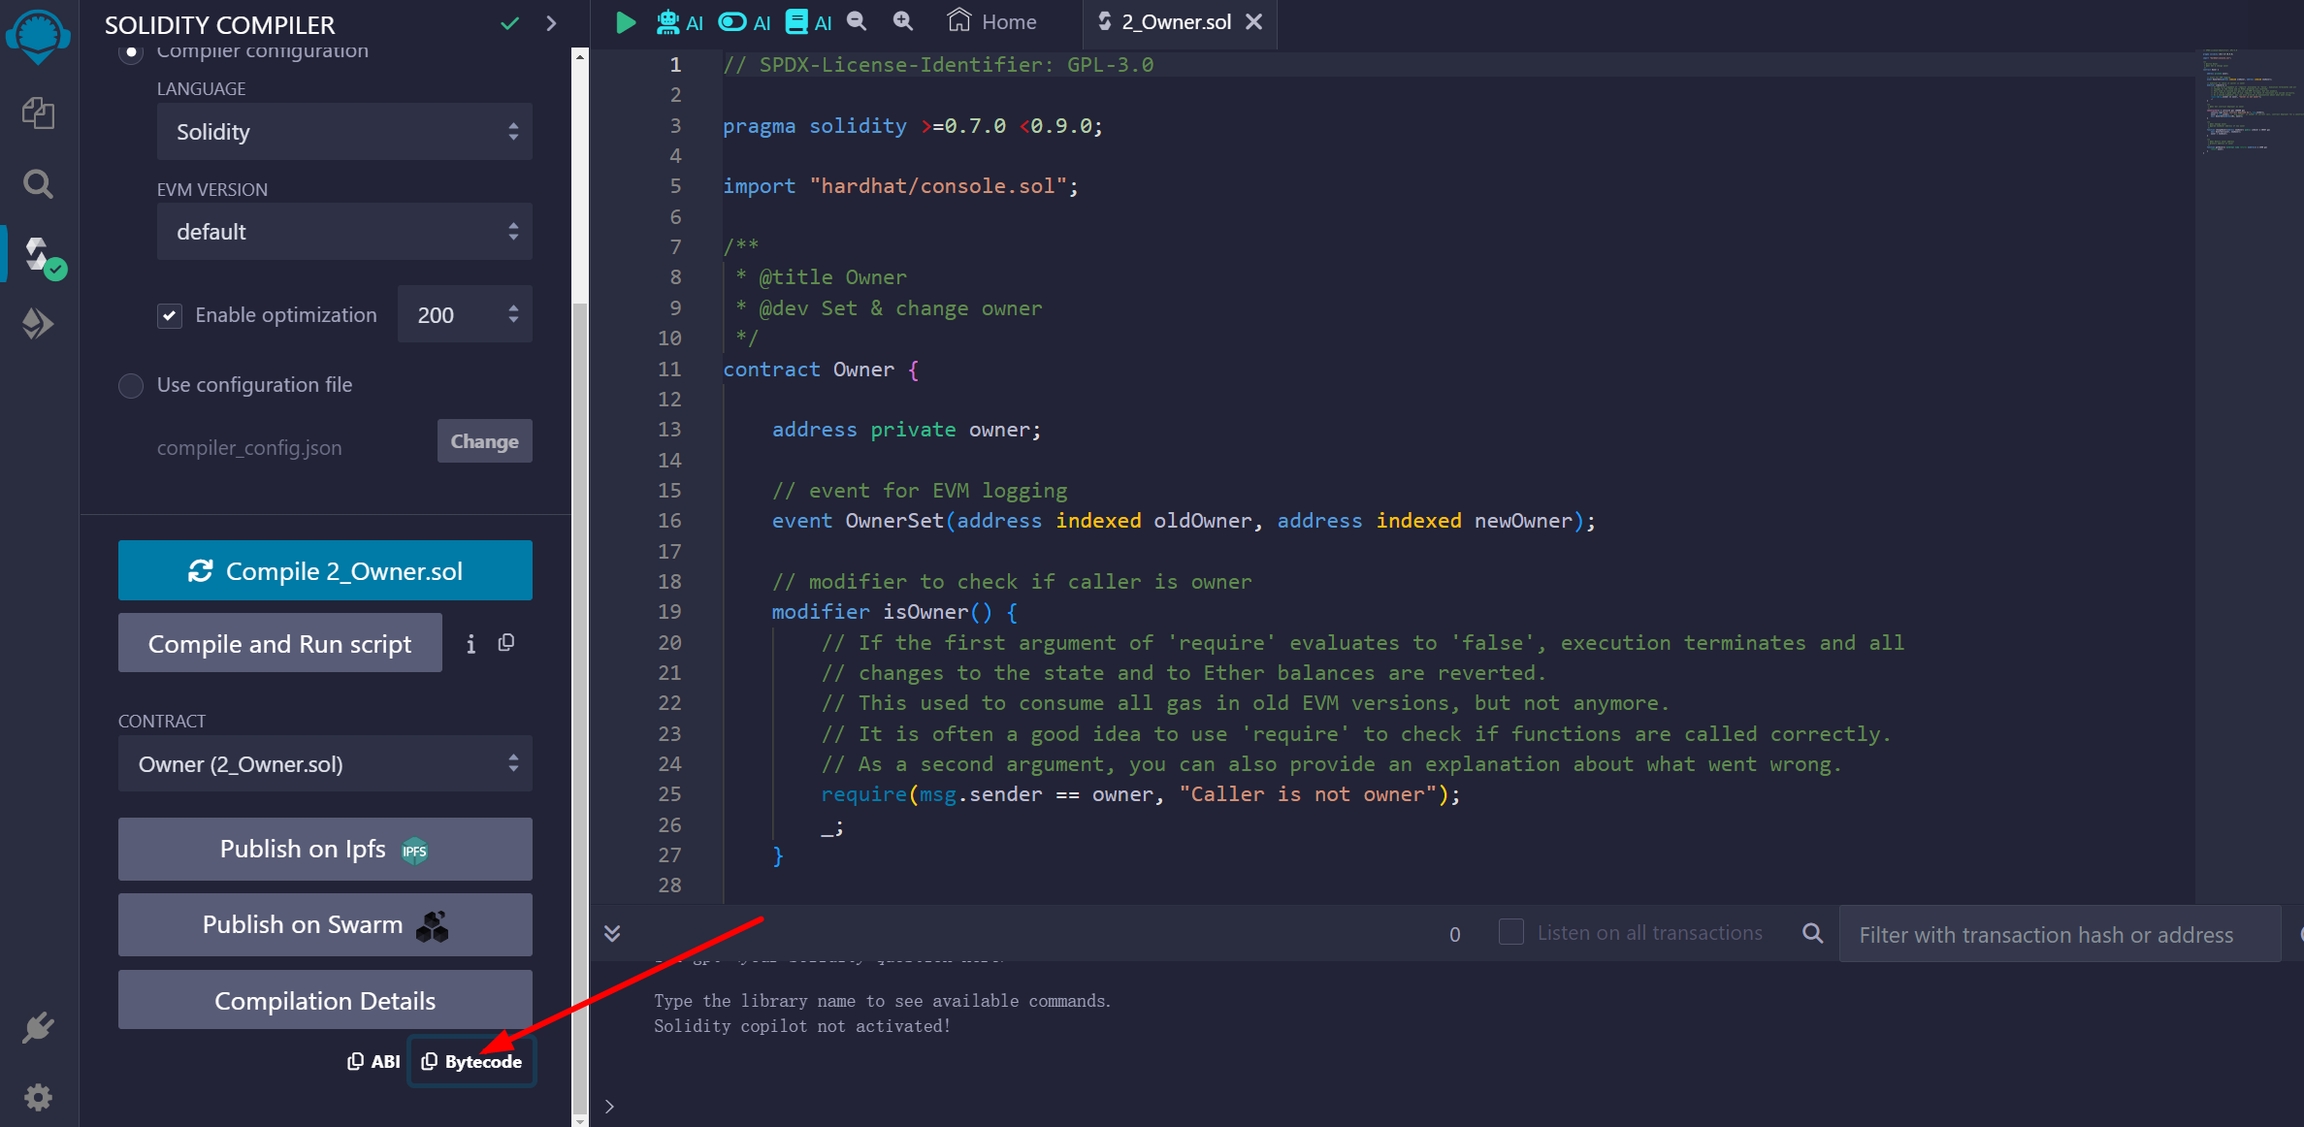This screenshot has height=1127, width=2304.
Task: Open the Contract dropdown showing Owner (2_Owner.sol)
Action: pos(325,764)
